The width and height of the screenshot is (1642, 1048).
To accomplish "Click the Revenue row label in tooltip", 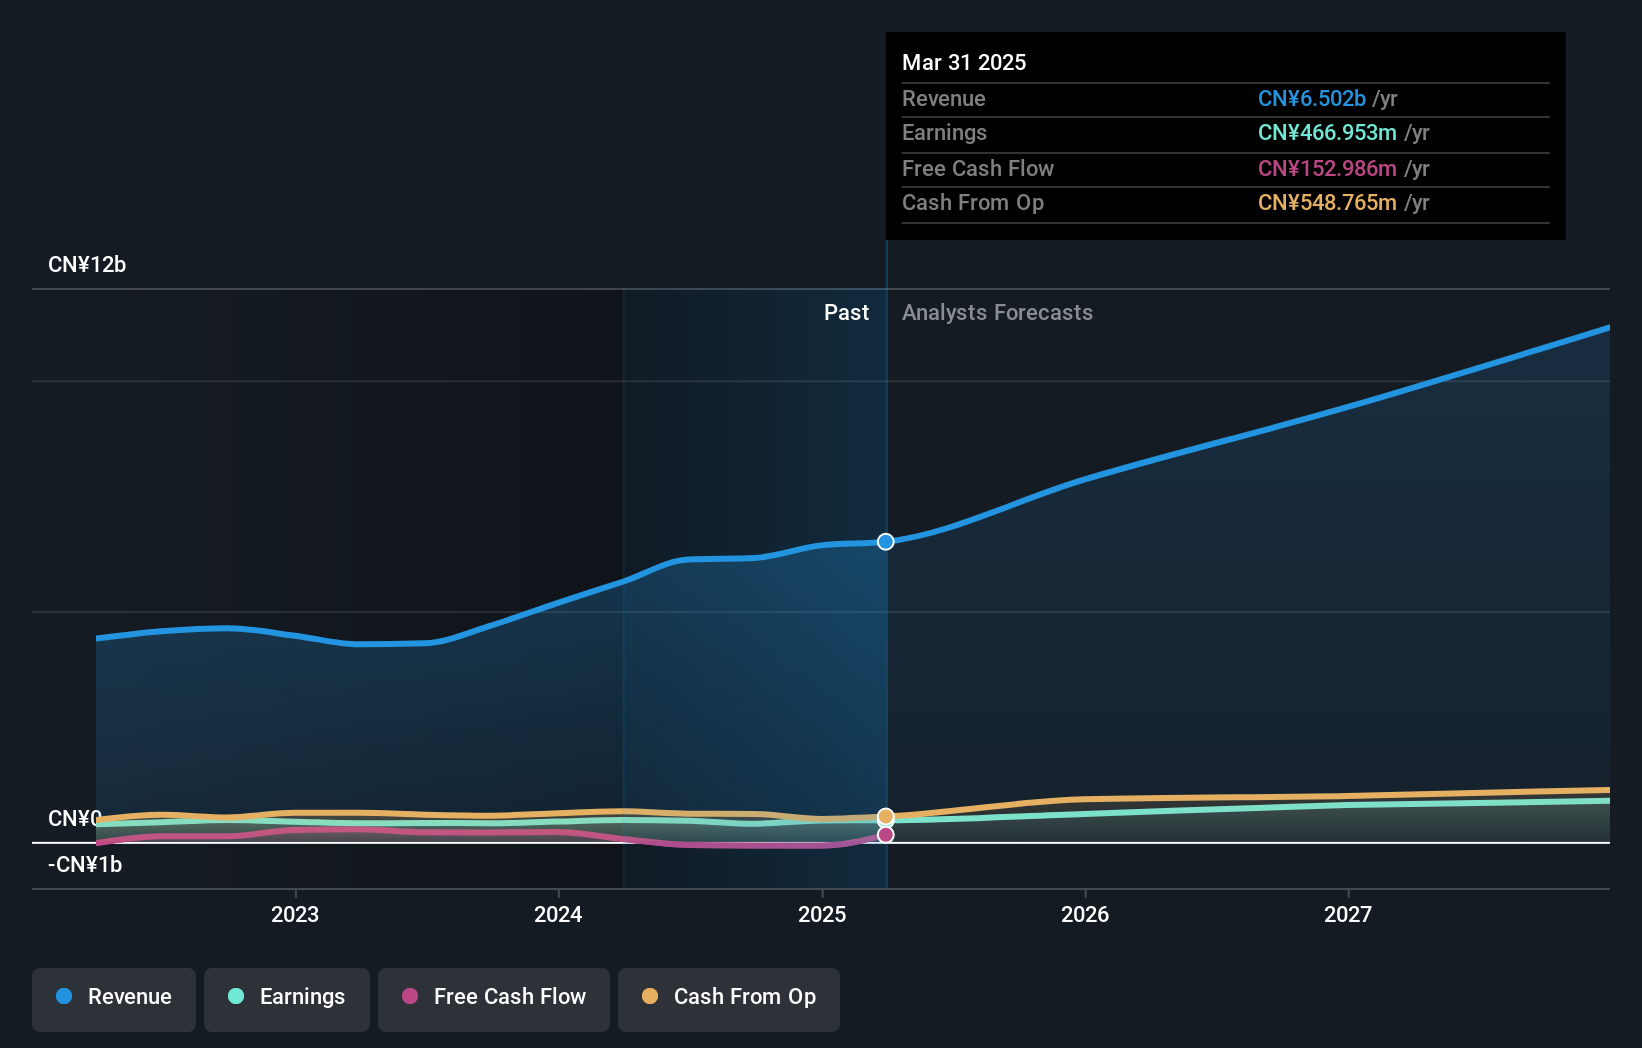I will click(943, 99).
